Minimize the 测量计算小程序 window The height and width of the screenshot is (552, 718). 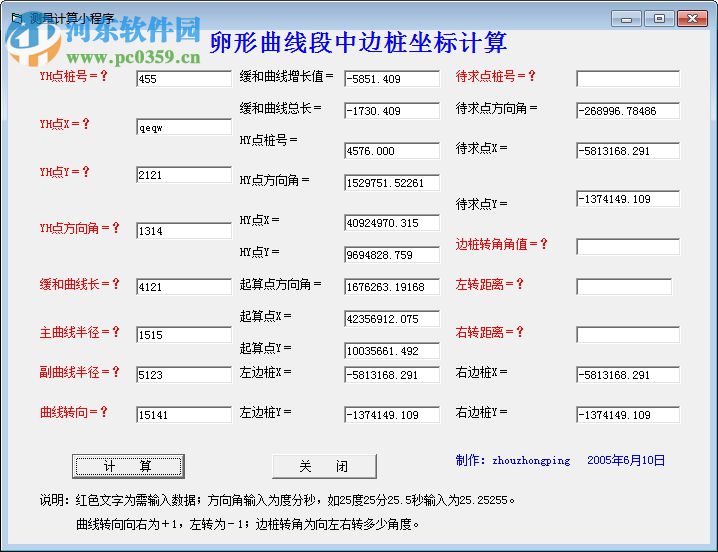[x=626, y=19]
